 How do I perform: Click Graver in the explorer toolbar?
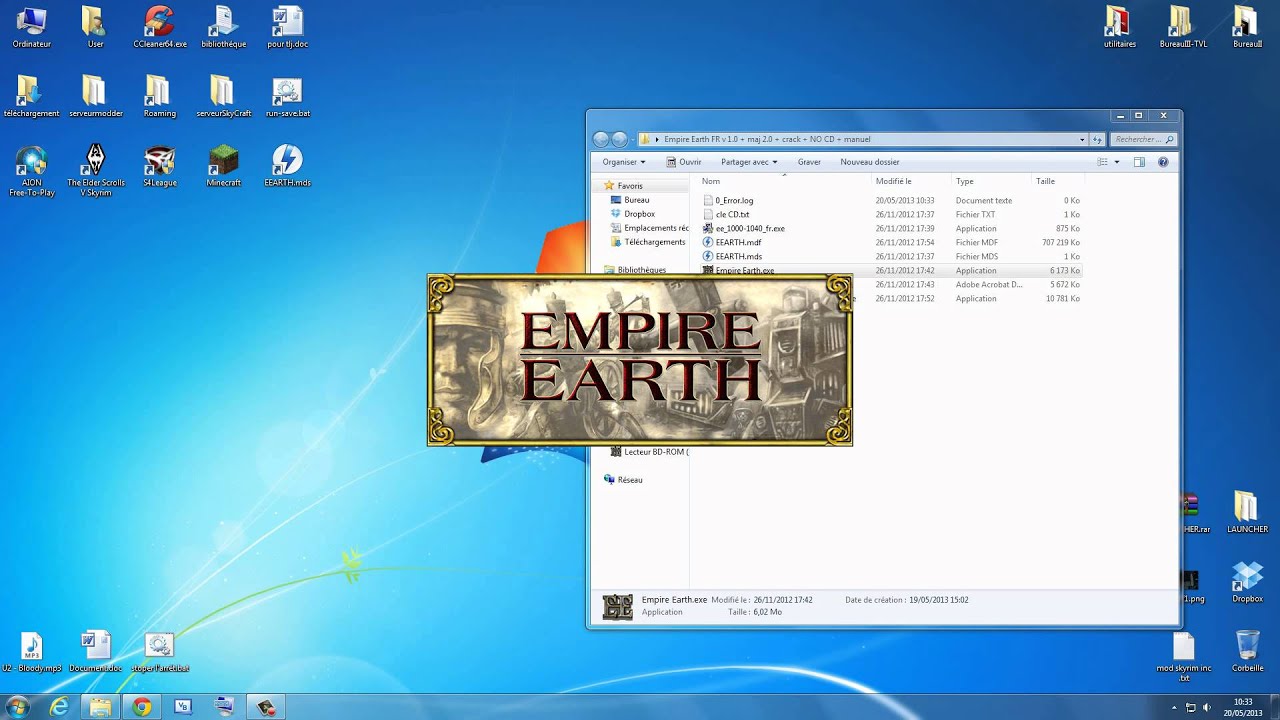(809, 161)
